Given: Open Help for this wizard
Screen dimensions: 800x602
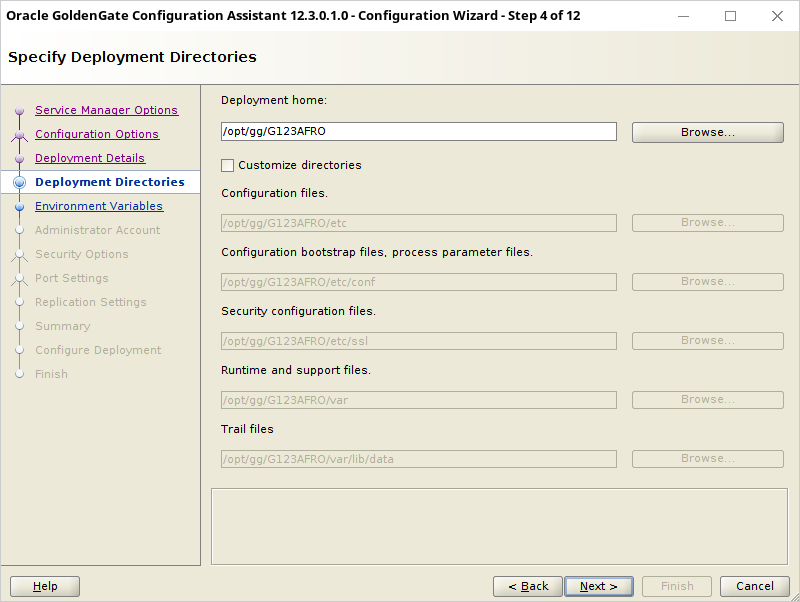Looking at the screenshot, I should click(x=45, y=586).
